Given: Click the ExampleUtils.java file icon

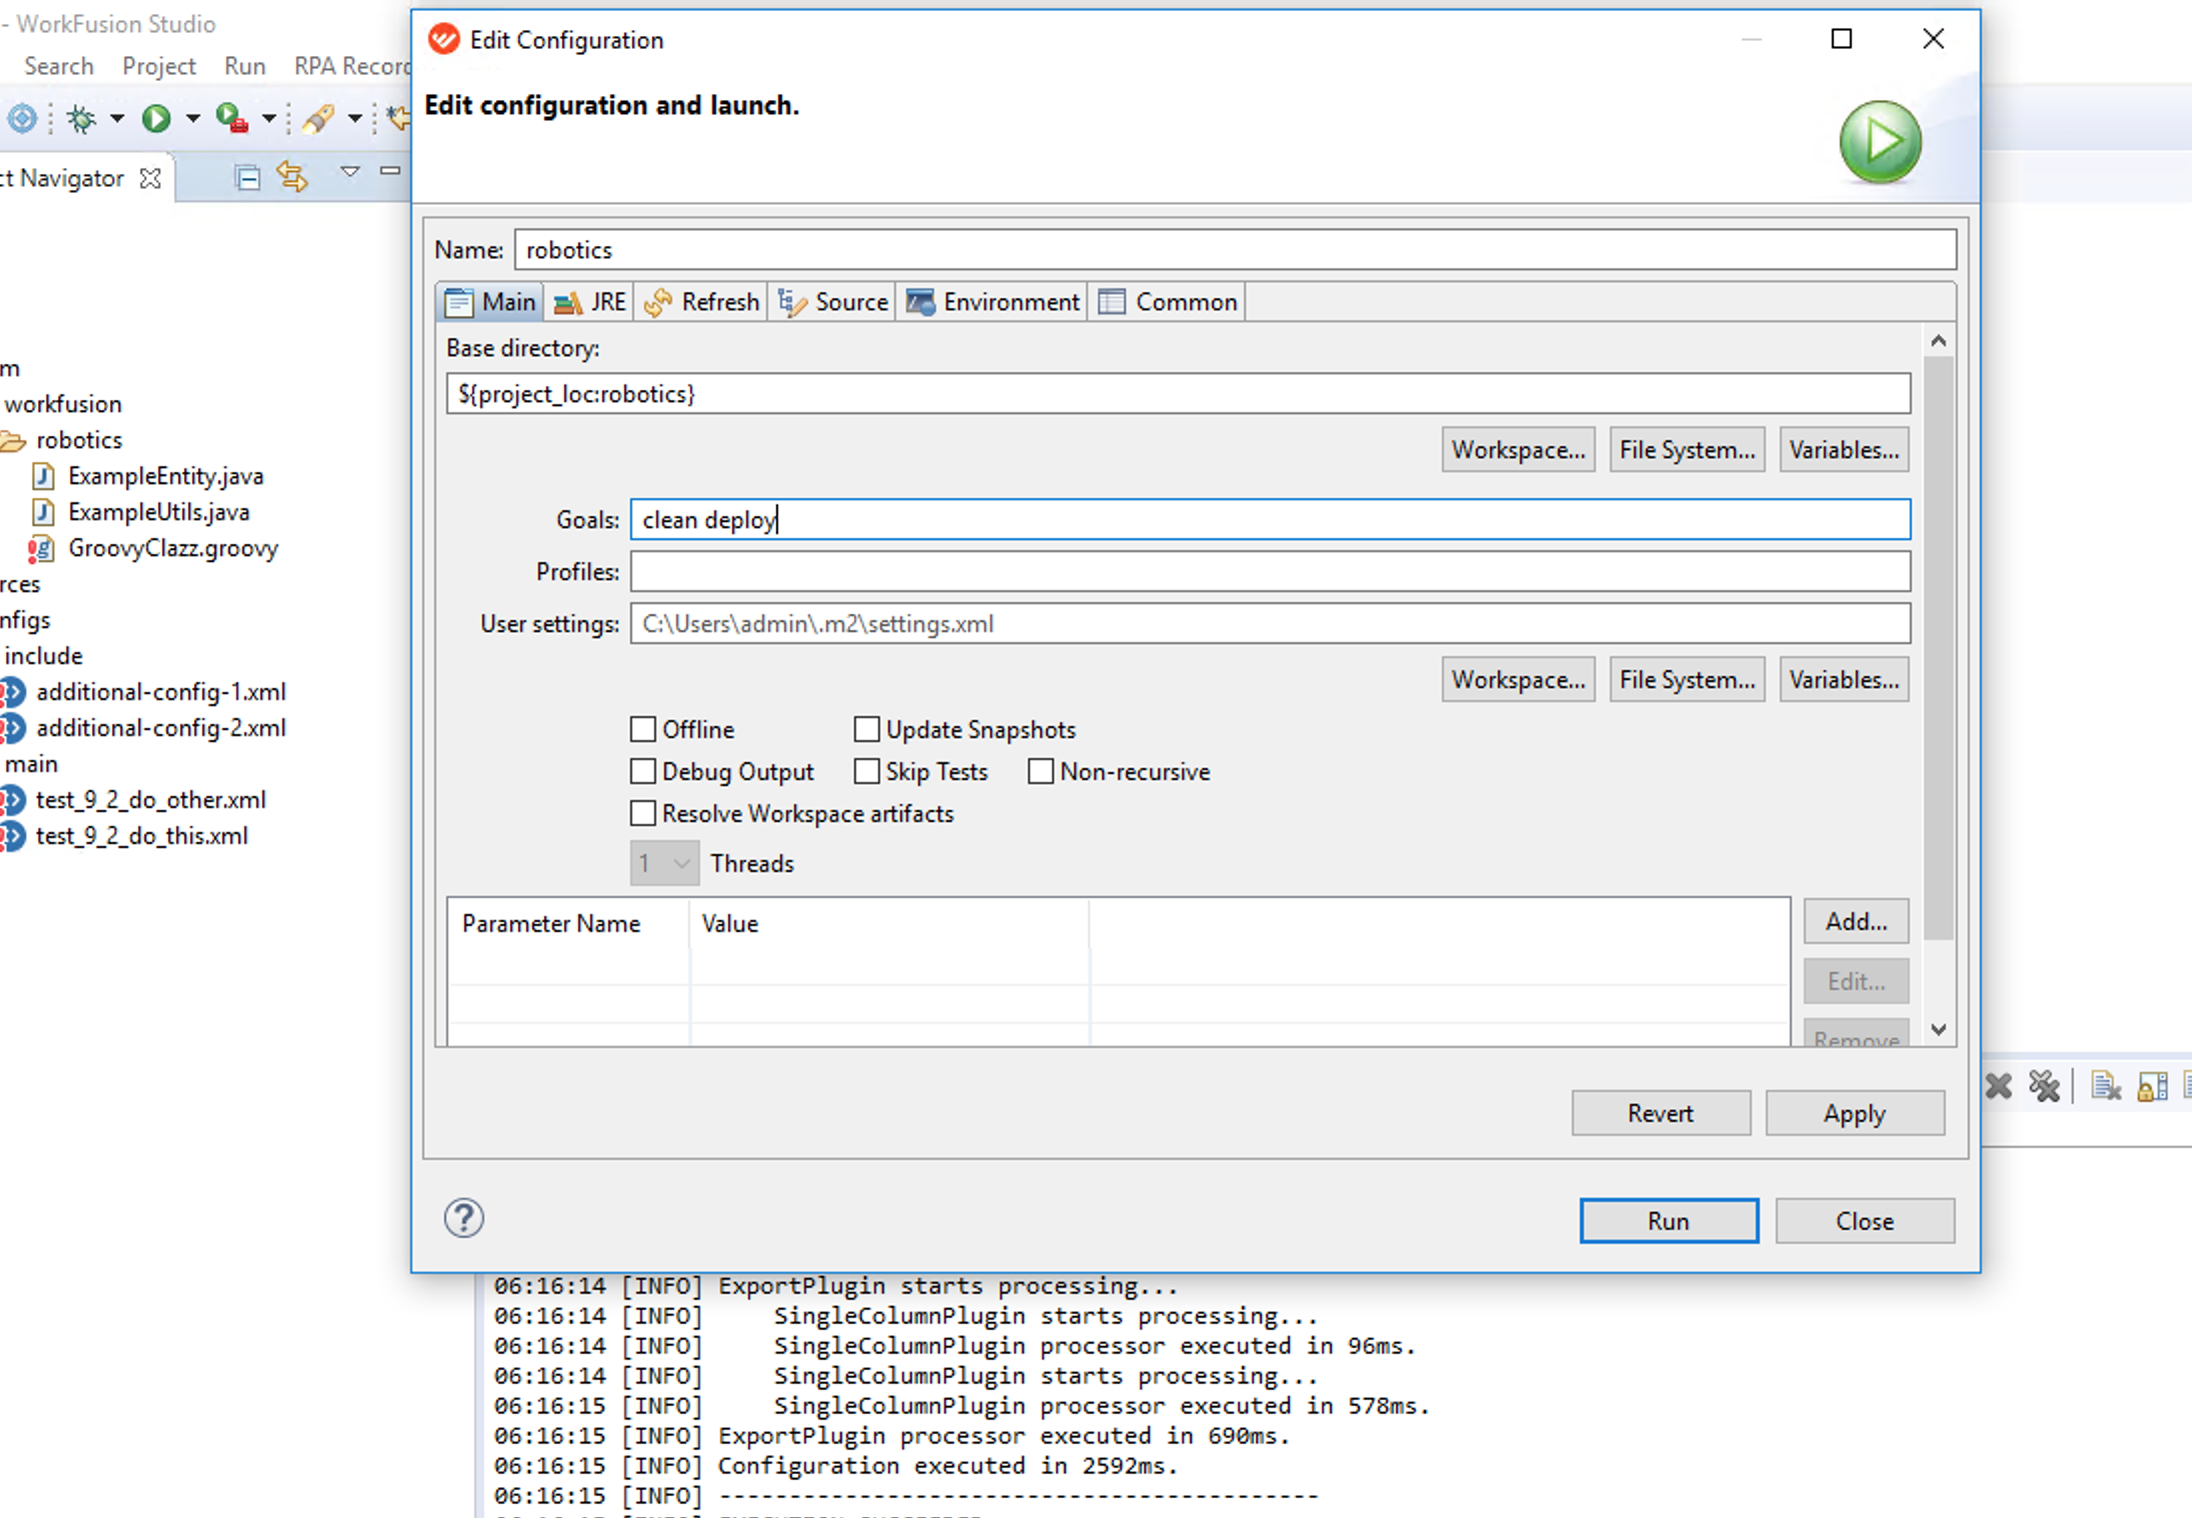Looking at the screenshot, I should pos(43,512).
